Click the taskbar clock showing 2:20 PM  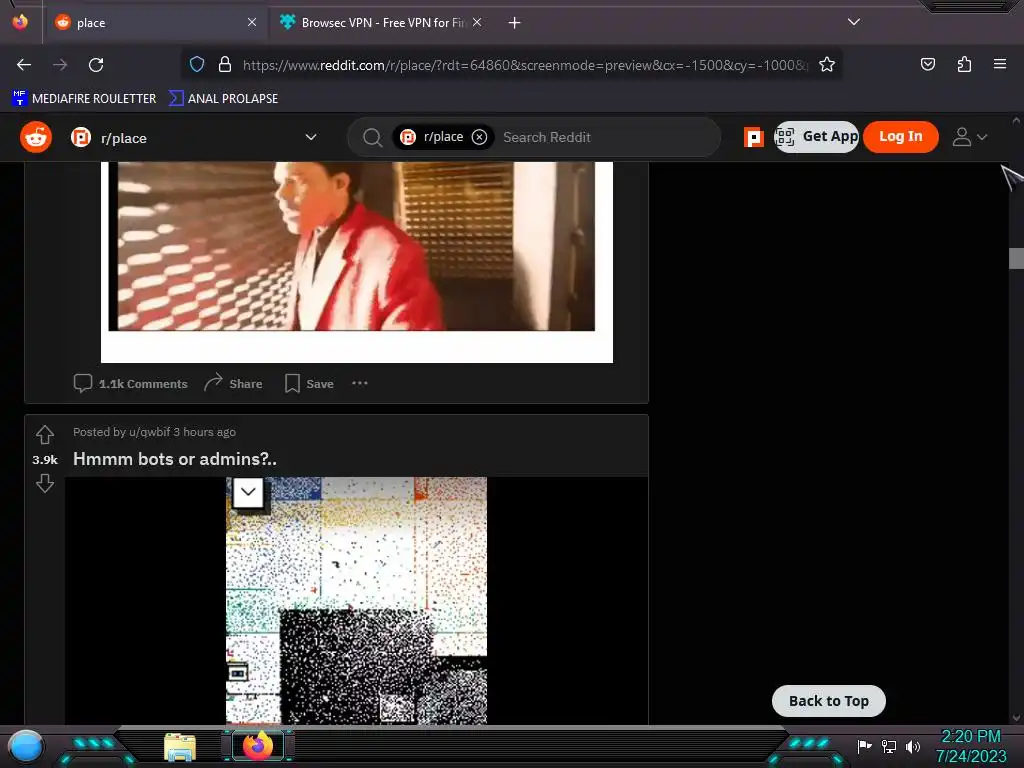click(970, 746)
